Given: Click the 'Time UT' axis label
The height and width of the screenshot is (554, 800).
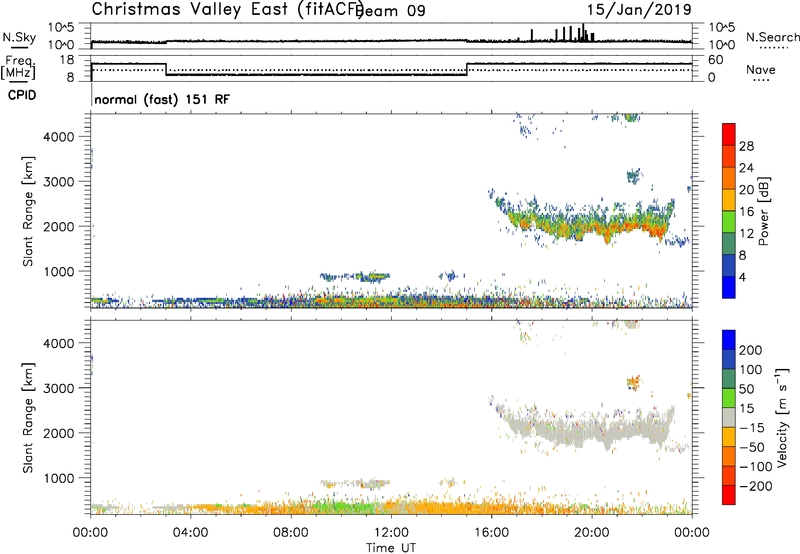Looking at the screenshot, I should point(391,548).
